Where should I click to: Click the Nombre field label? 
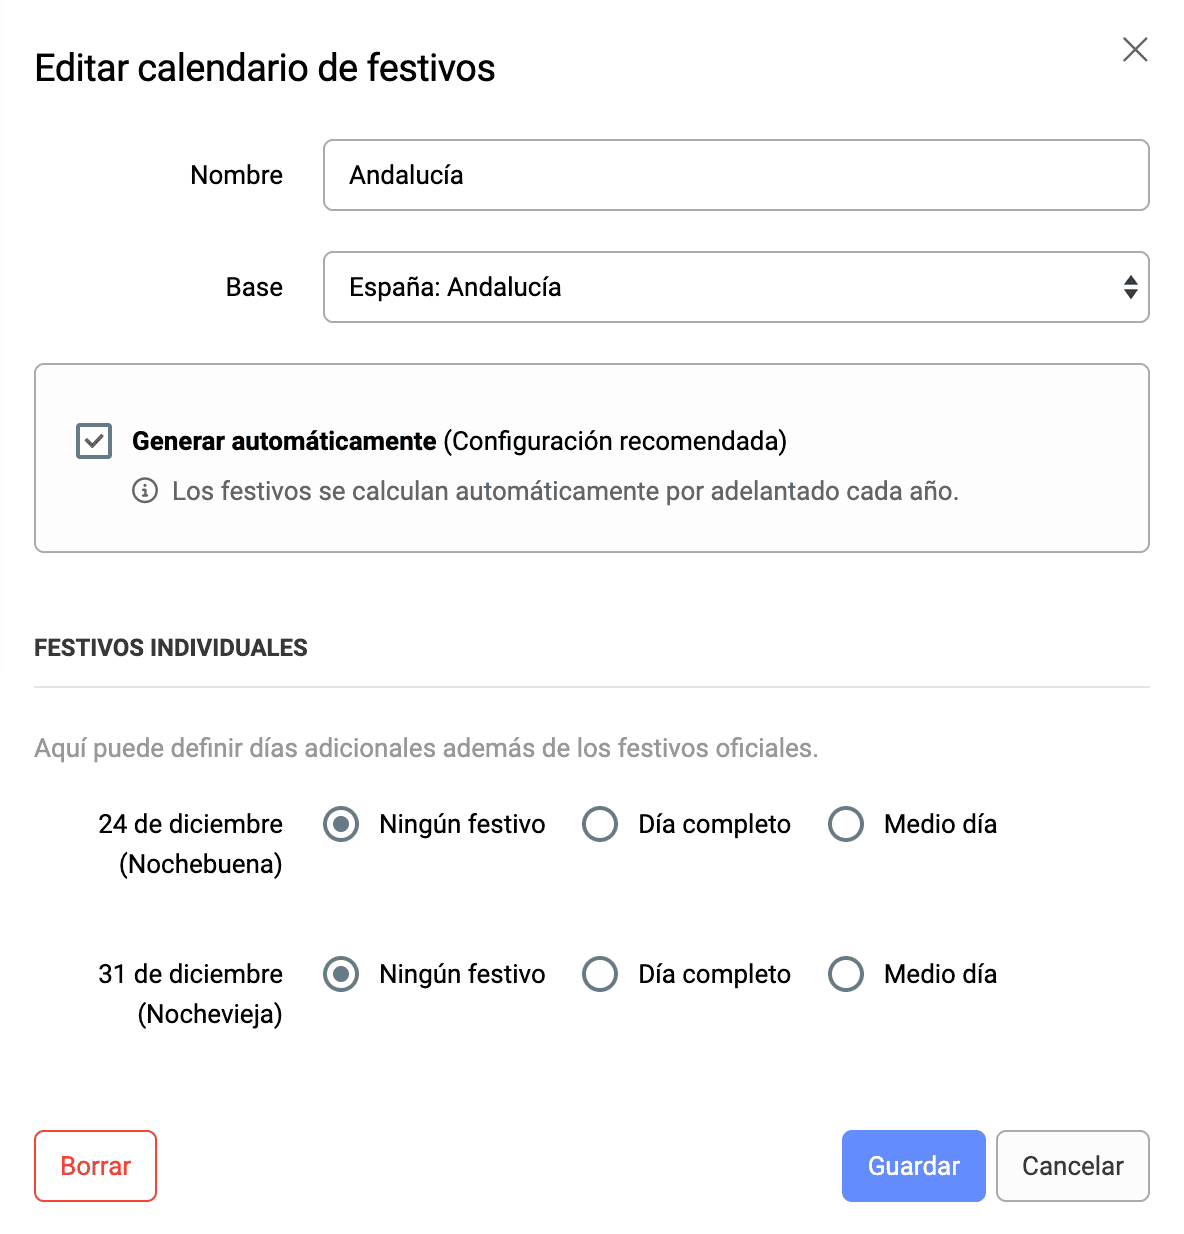click(x=237, y=175)
